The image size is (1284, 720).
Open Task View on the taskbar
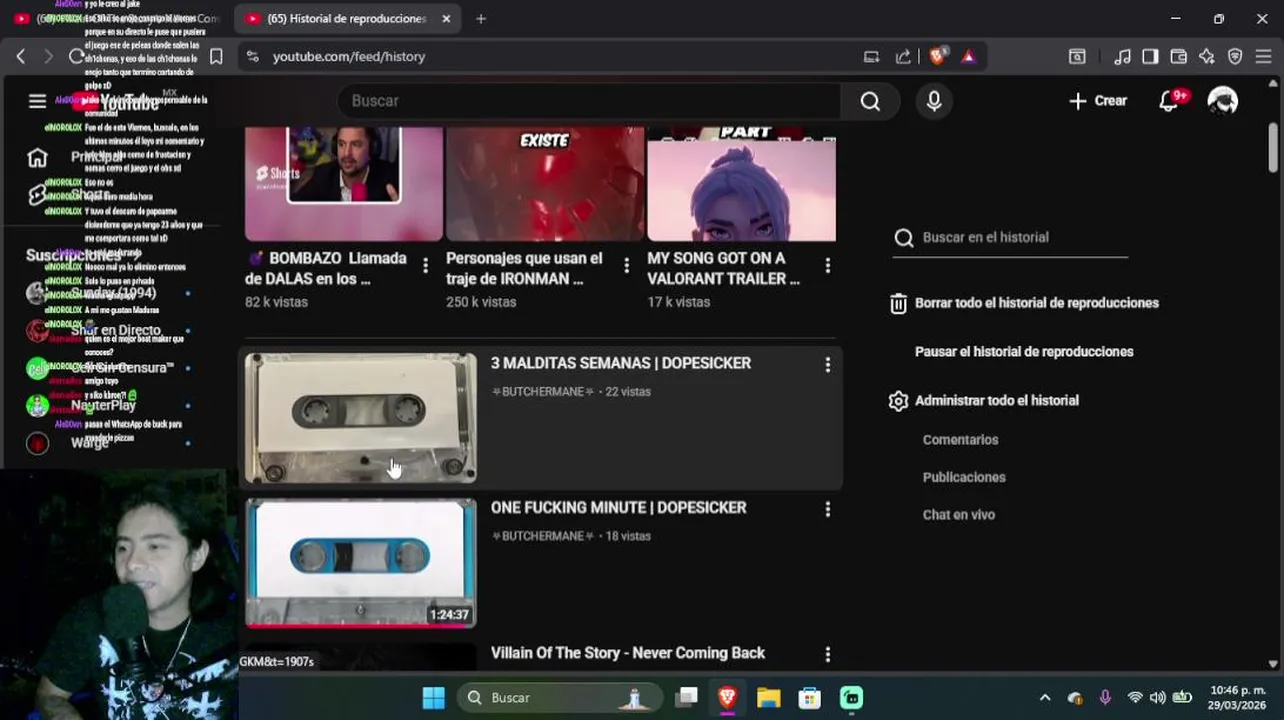[x=686, y=698]
